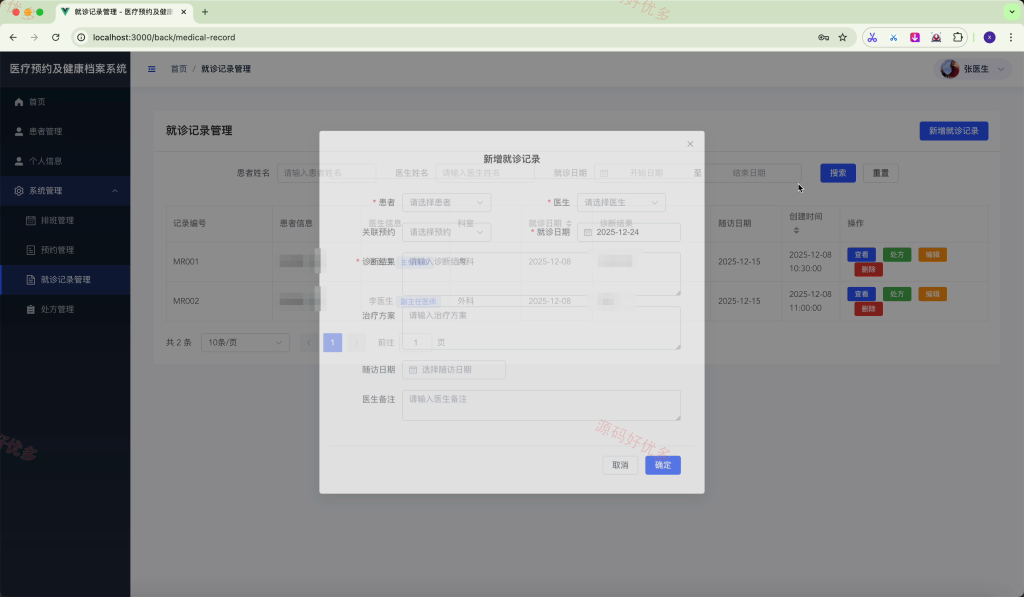Image resolution: width=1024 pixels, height=597 pixels.
Task: Click the 新增就诊记录 button on the page
Action: point(953,131)
